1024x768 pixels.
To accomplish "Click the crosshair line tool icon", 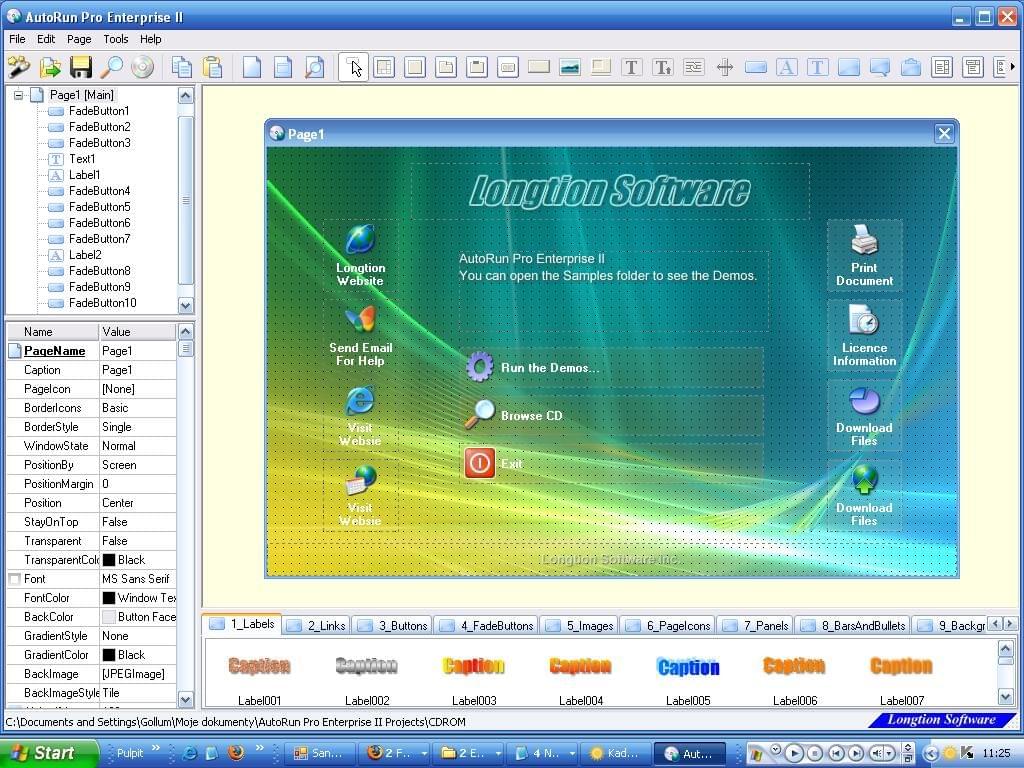I will 724,67.
